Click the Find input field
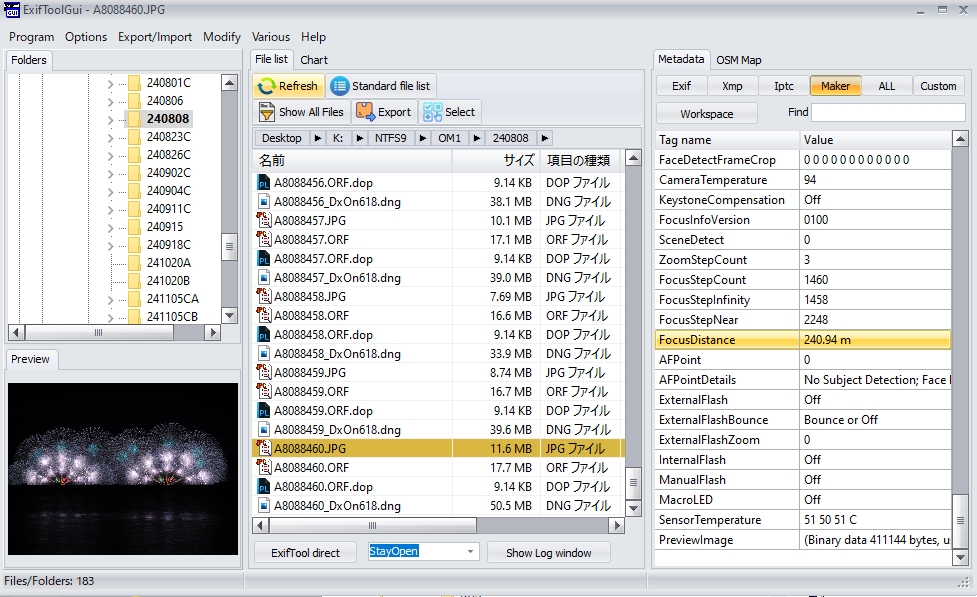The height and width of the screenshot is (597, 977). click(x=889, y=112)
